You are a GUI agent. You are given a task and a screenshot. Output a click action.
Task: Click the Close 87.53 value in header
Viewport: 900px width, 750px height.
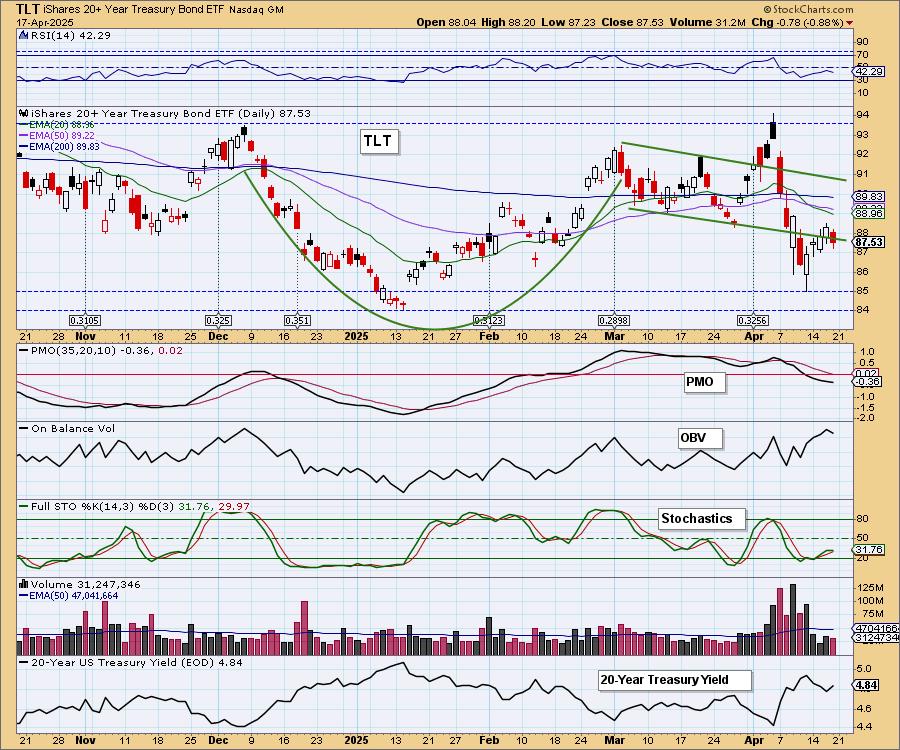tap(633, 22)
